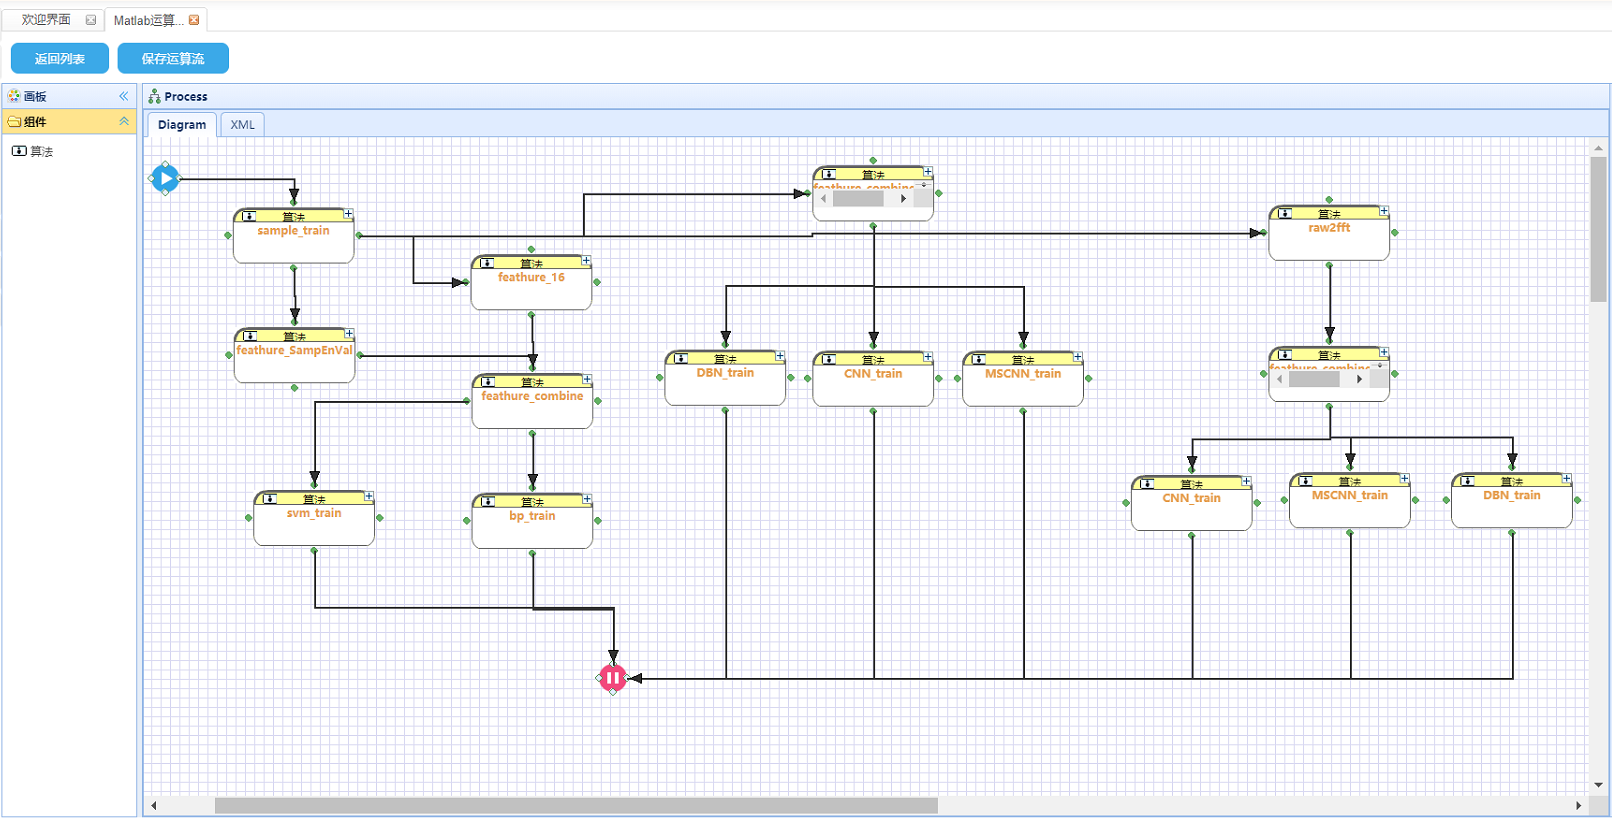Screen dimensions: 1612x819
Task: Click the horizontal scrollbar of the diagram
Action: point(576,805)
